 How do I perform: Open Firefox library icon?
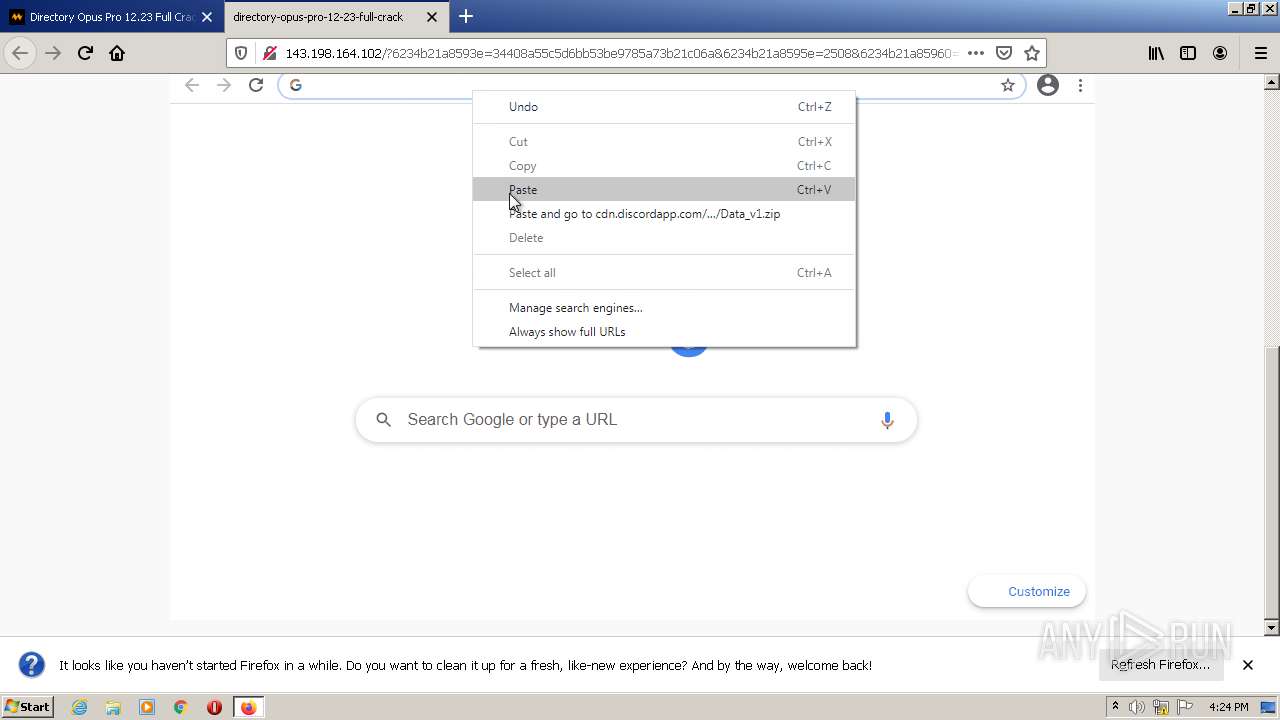(1156, 53)
